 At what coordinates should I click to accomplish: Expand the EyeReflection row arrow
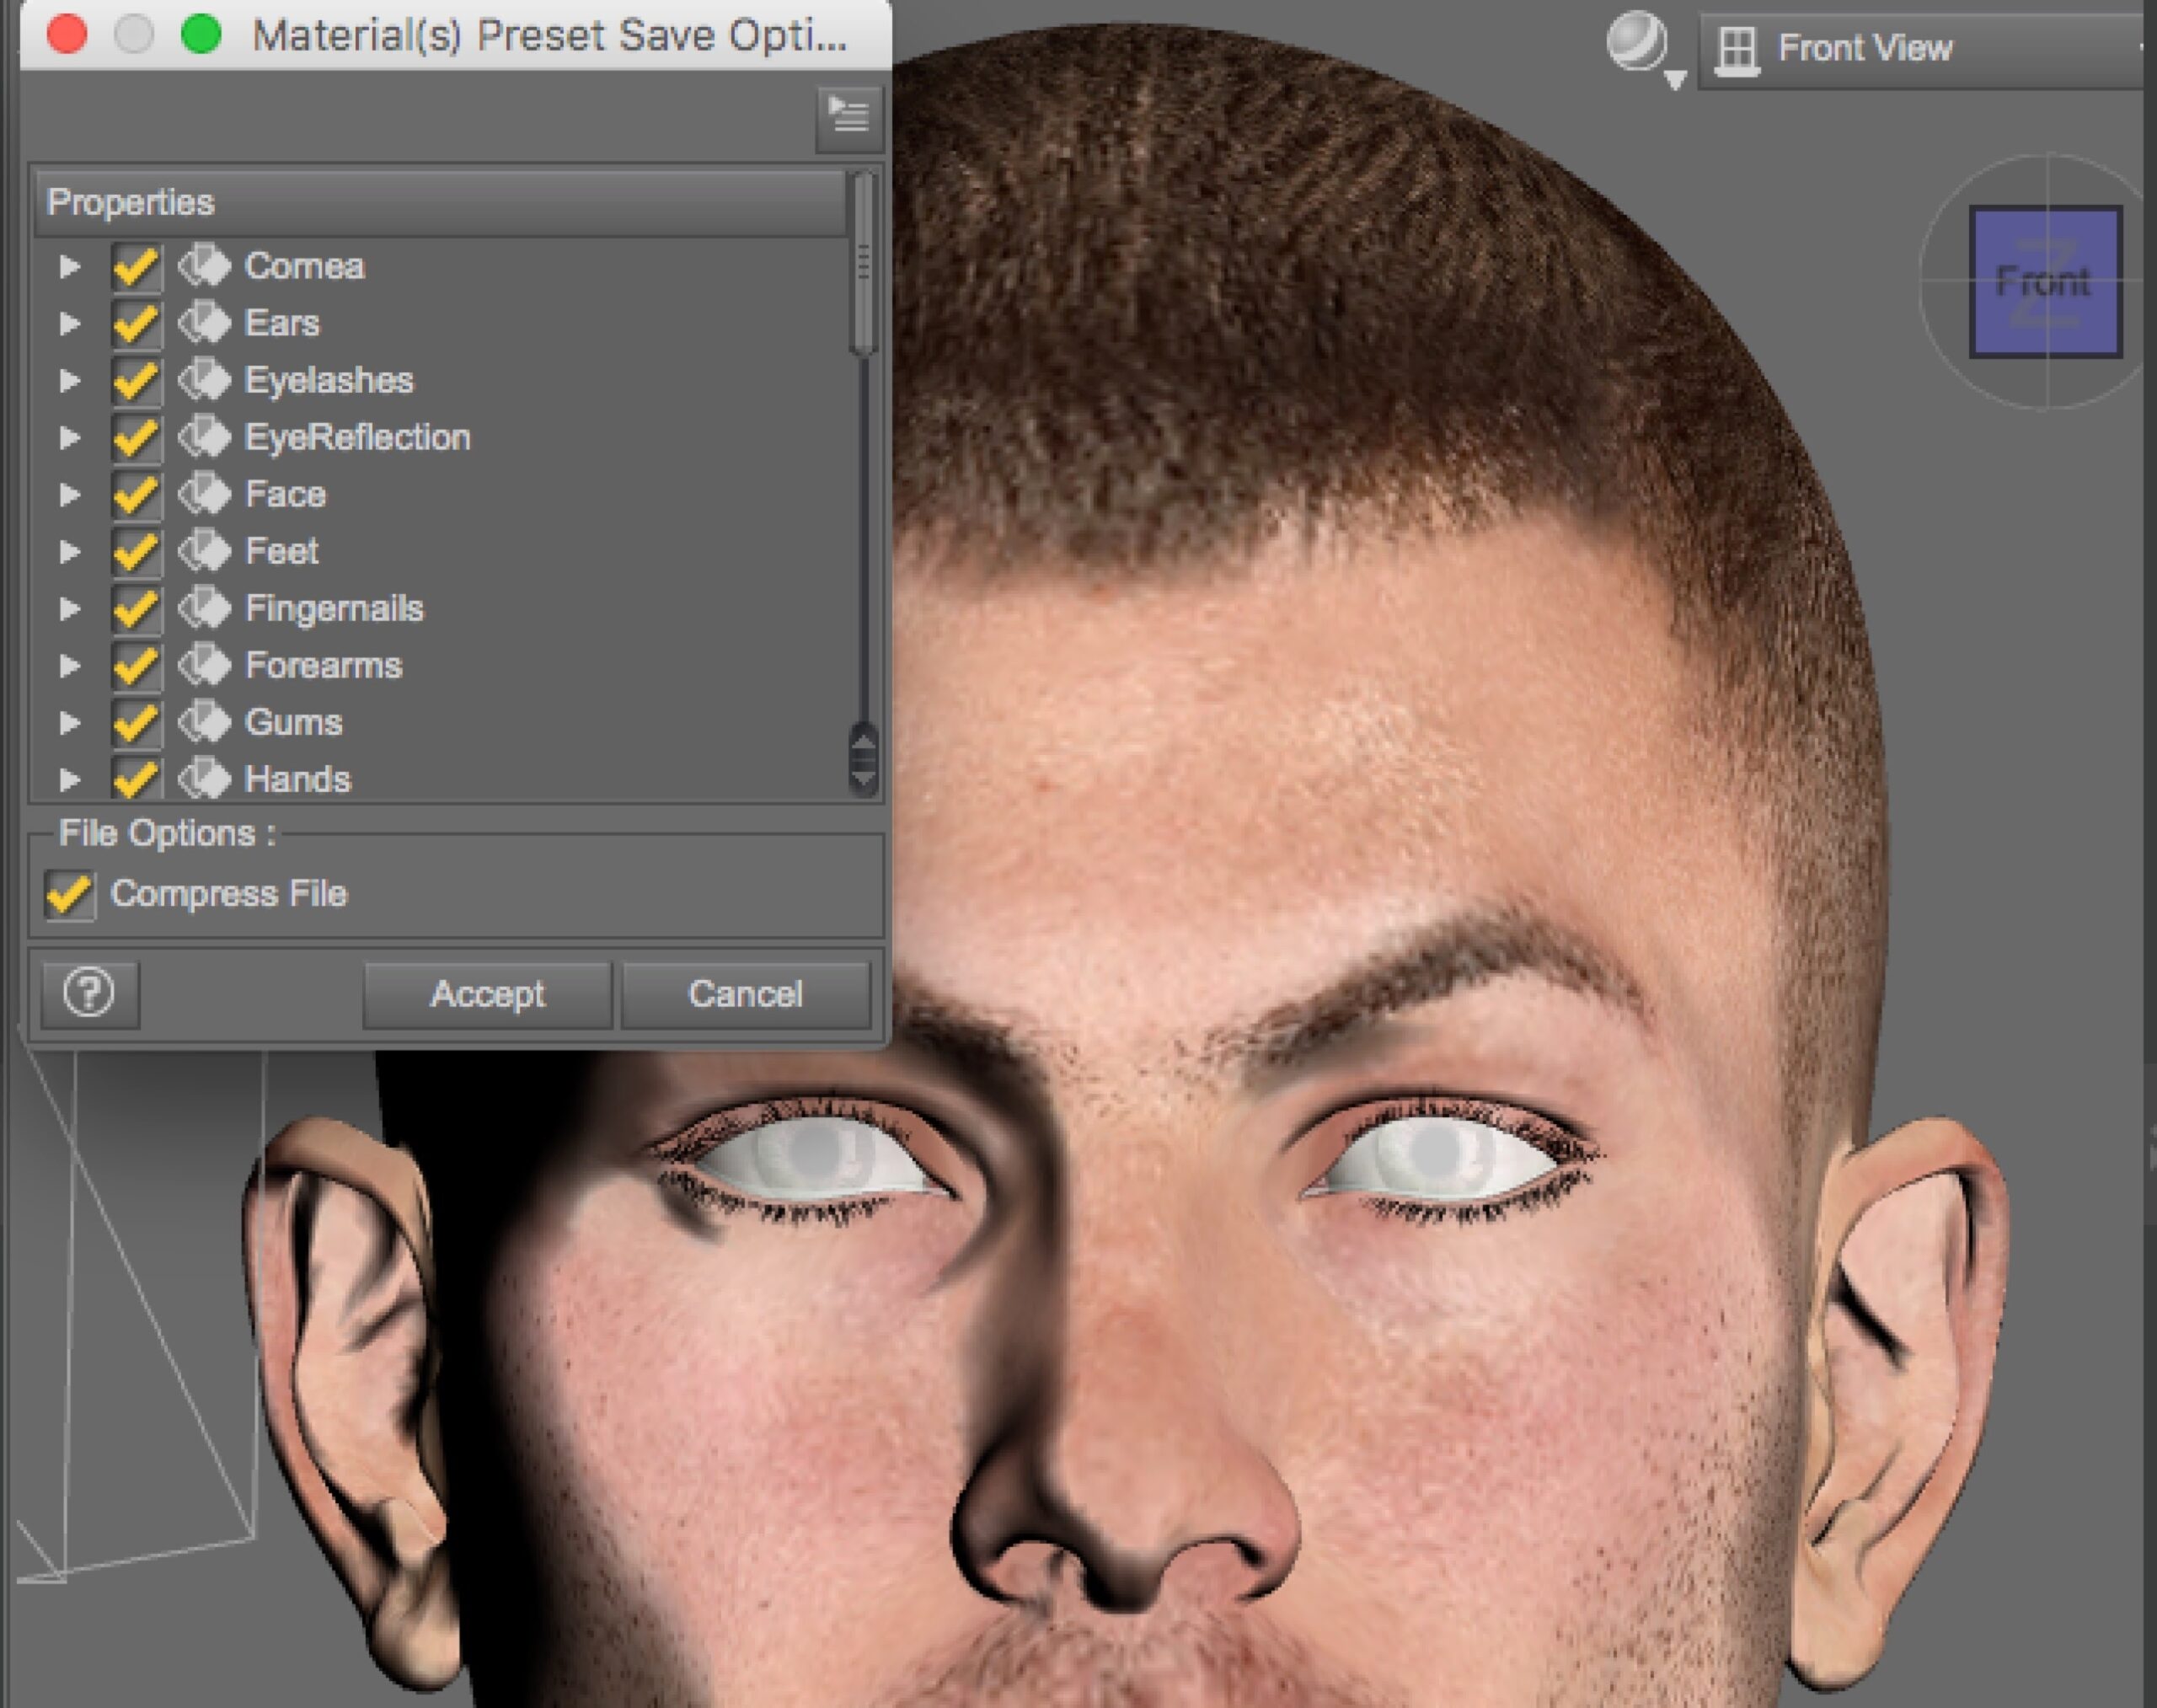tap(69, 437)
